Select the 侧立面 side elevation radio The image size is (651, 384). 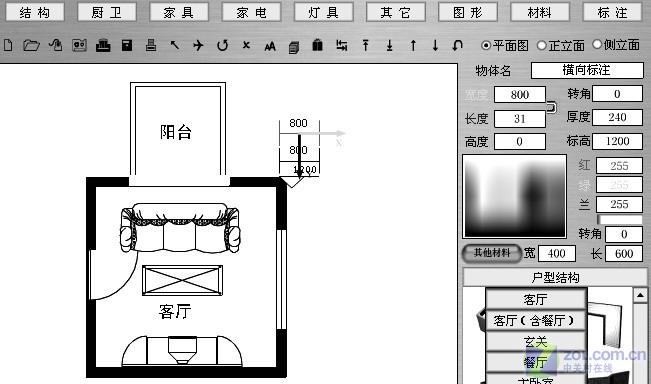click(x=597, y=44)
